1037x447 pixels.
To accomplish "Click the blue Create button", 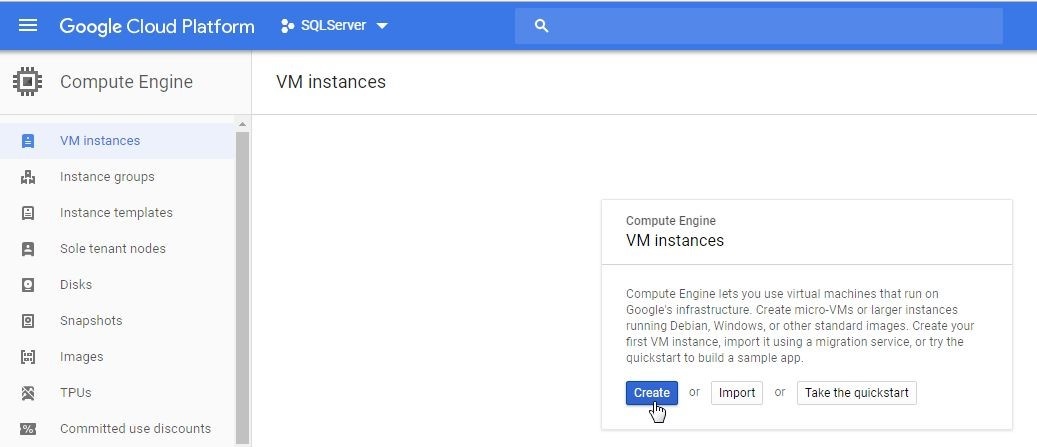I will click(x=651, y=393).
